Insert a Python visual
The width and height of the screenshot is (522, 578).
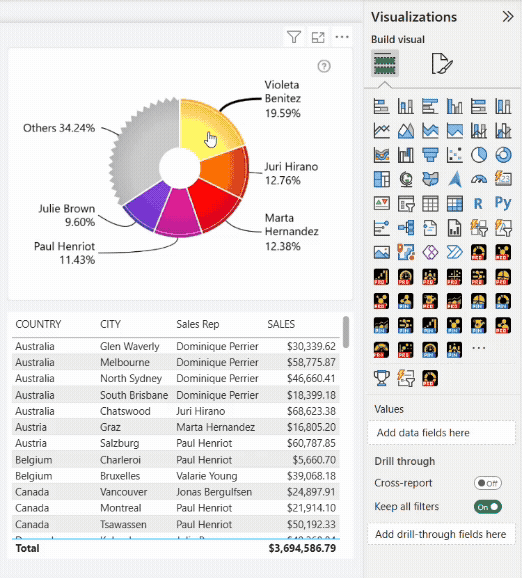click(503, 203)
